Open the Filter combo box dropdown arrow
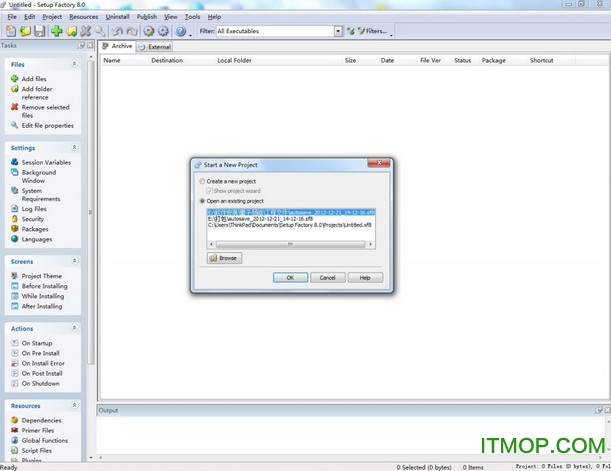Image resolution: width=611 pixels, height=471 pixels. [338, 31]
